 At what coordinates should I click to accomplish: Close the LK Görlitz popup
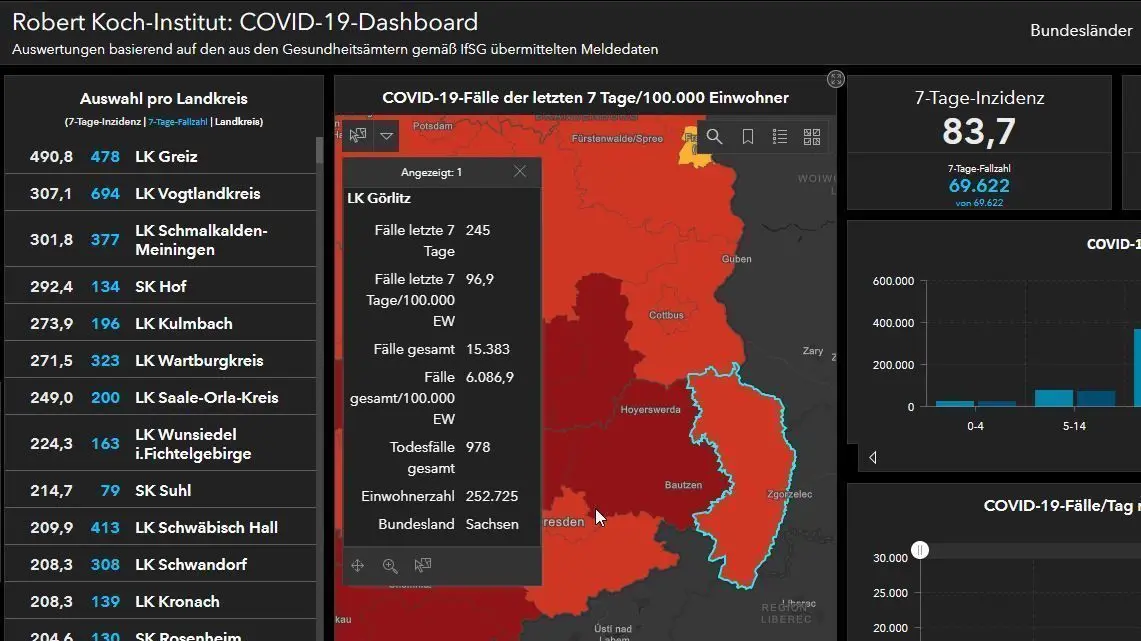point(520,172)
